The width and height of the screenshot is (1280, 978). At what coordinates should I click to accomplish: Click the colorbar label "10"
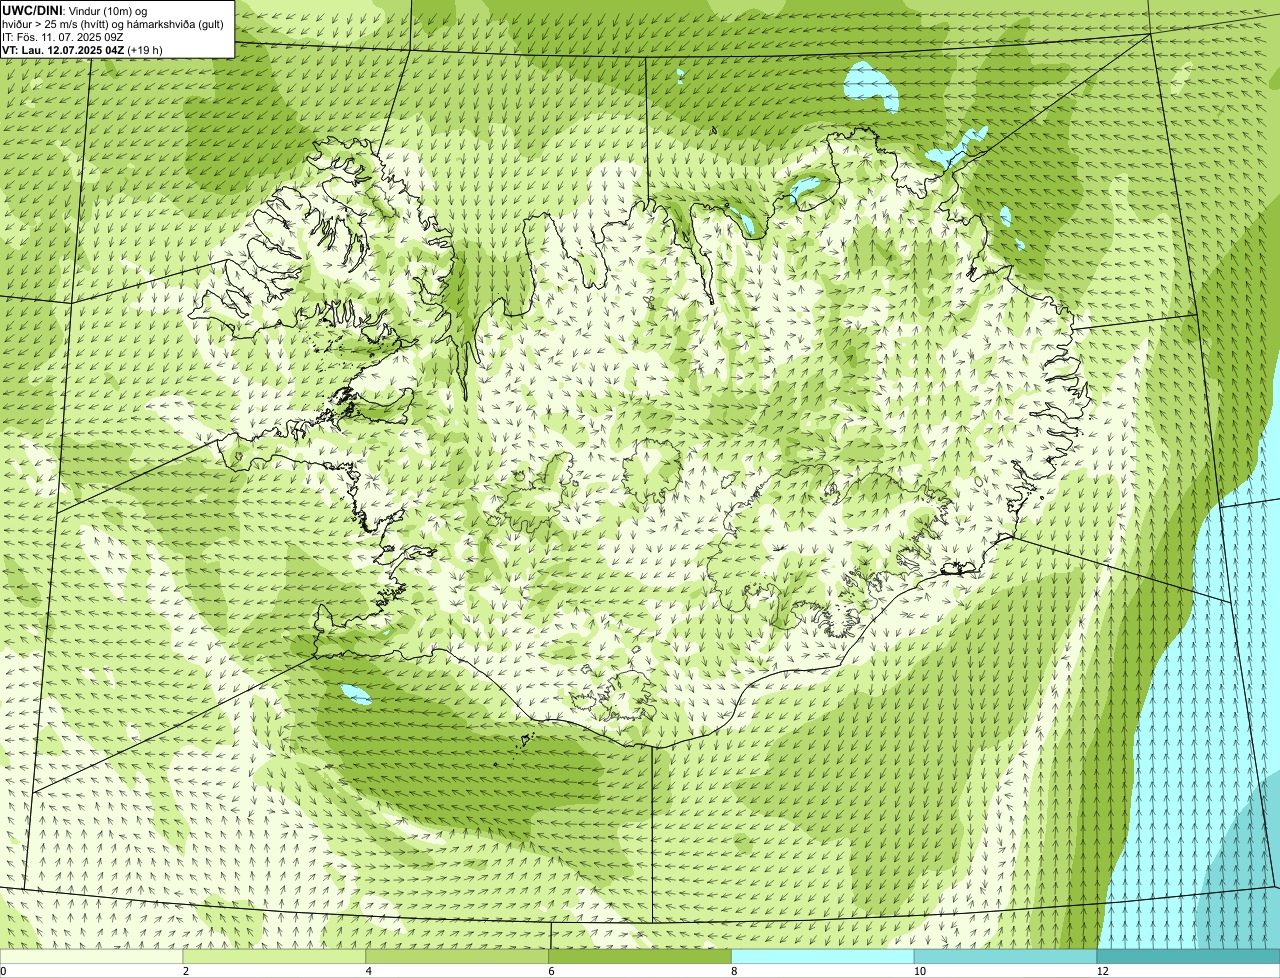[x=919, y=971]
